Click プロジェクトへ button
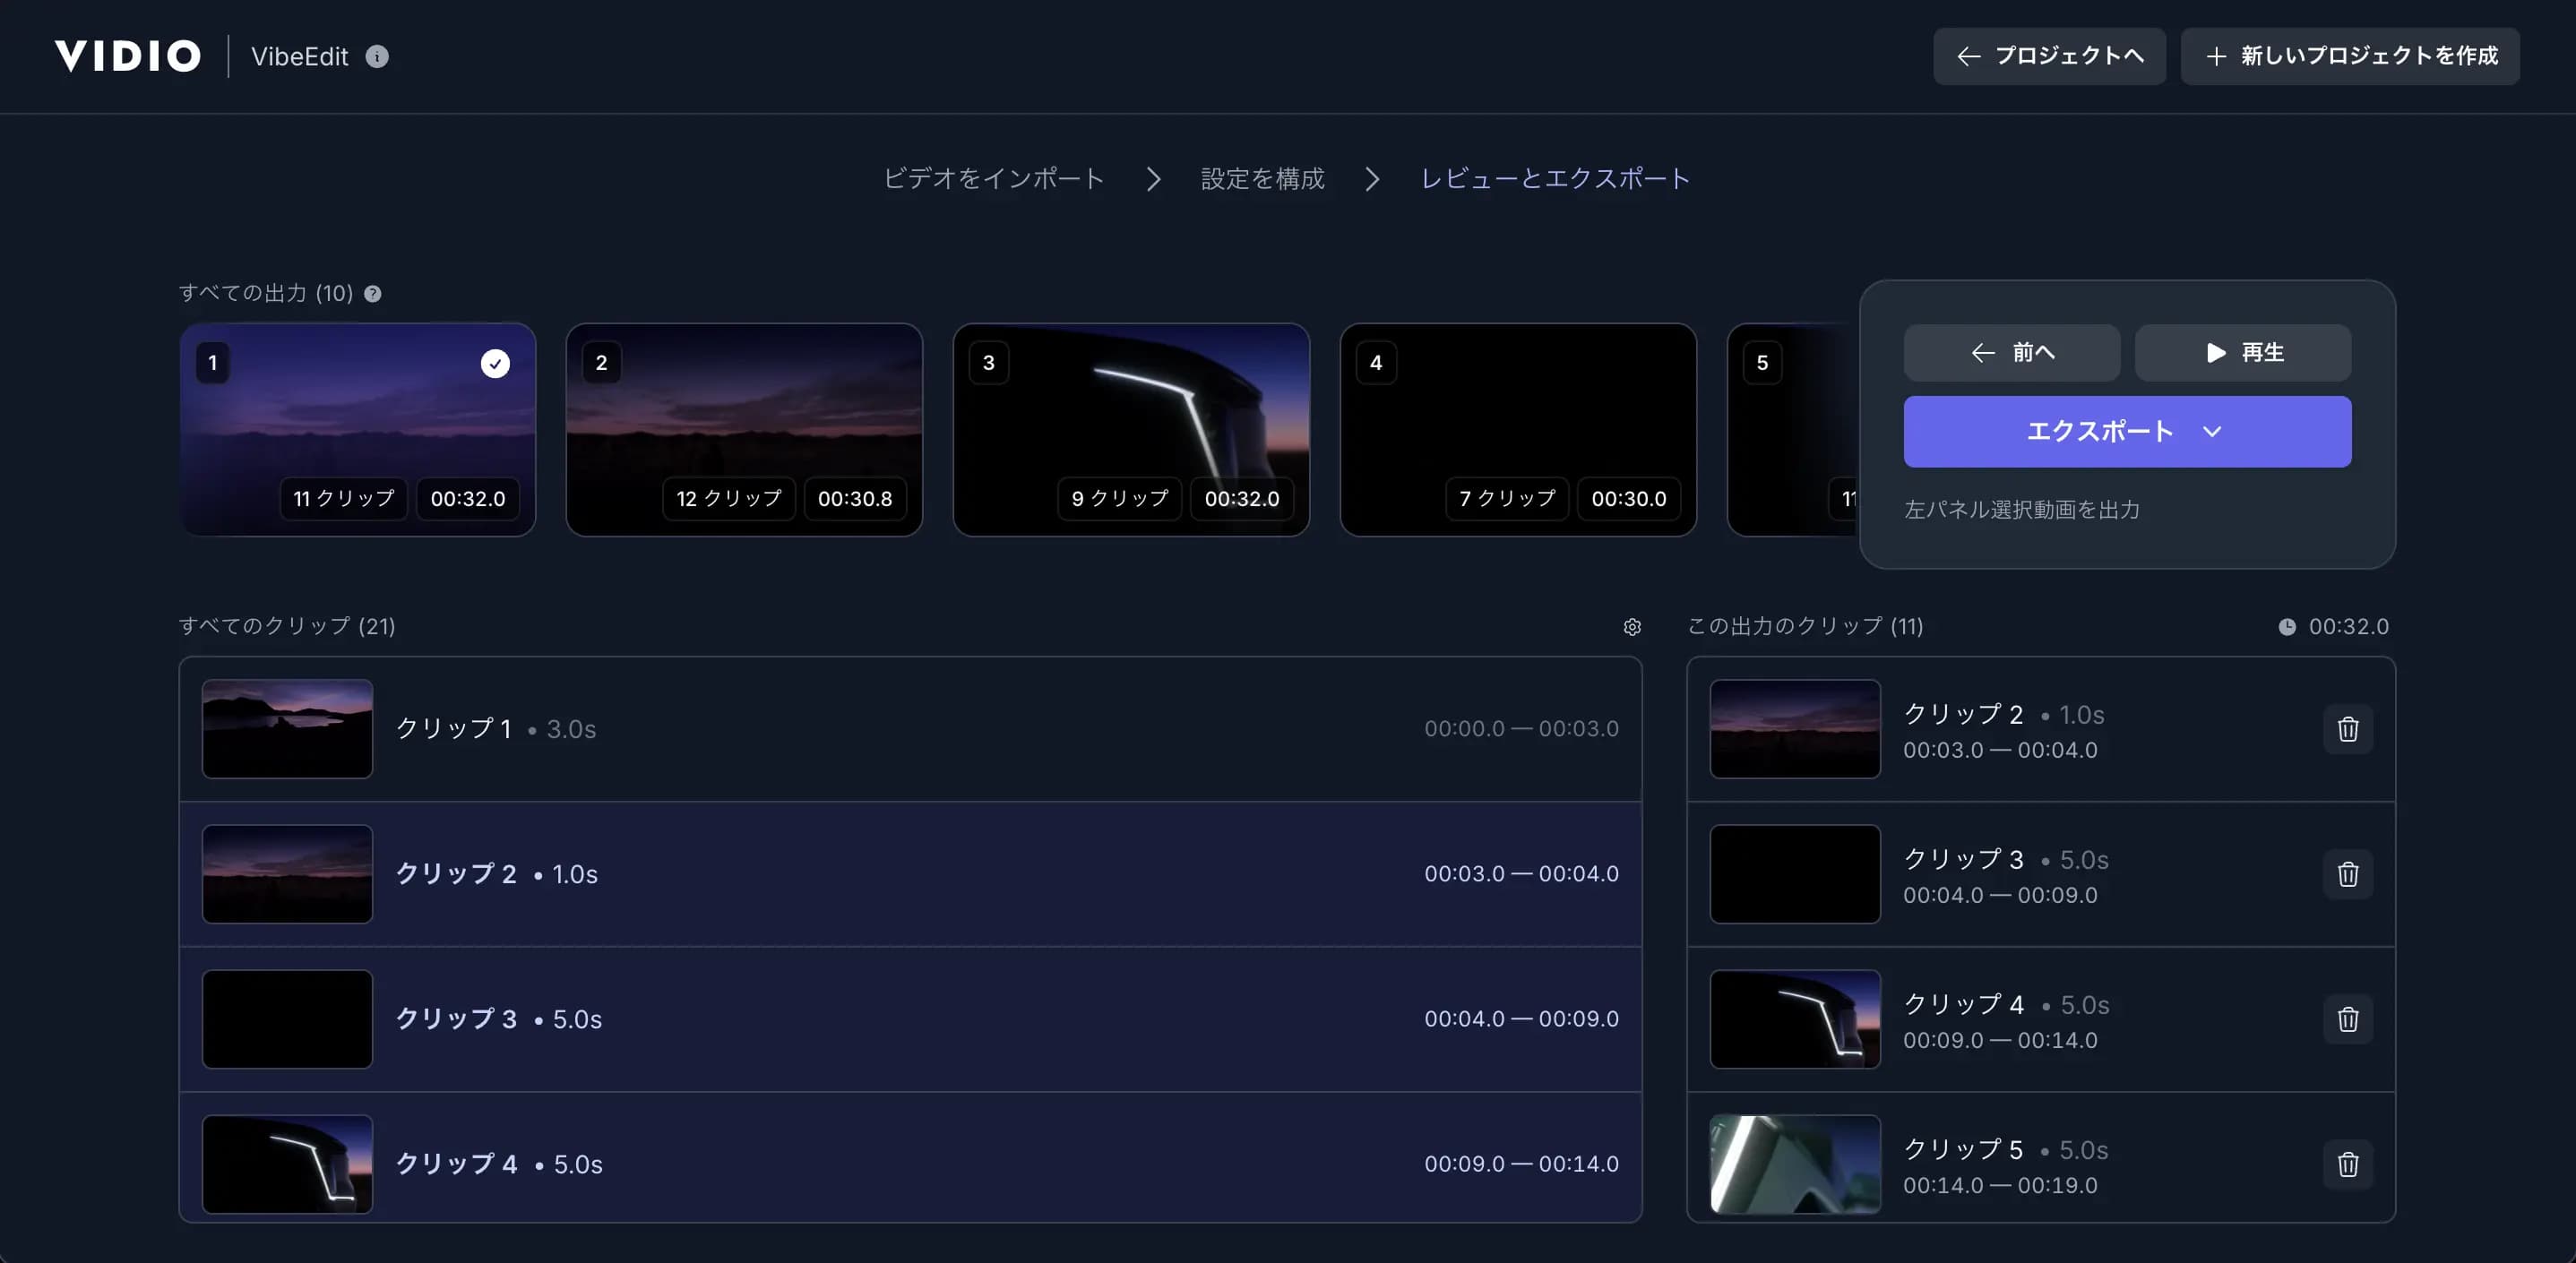The width and height of the screenshot is (2576, 1263). click(2049, 57)
